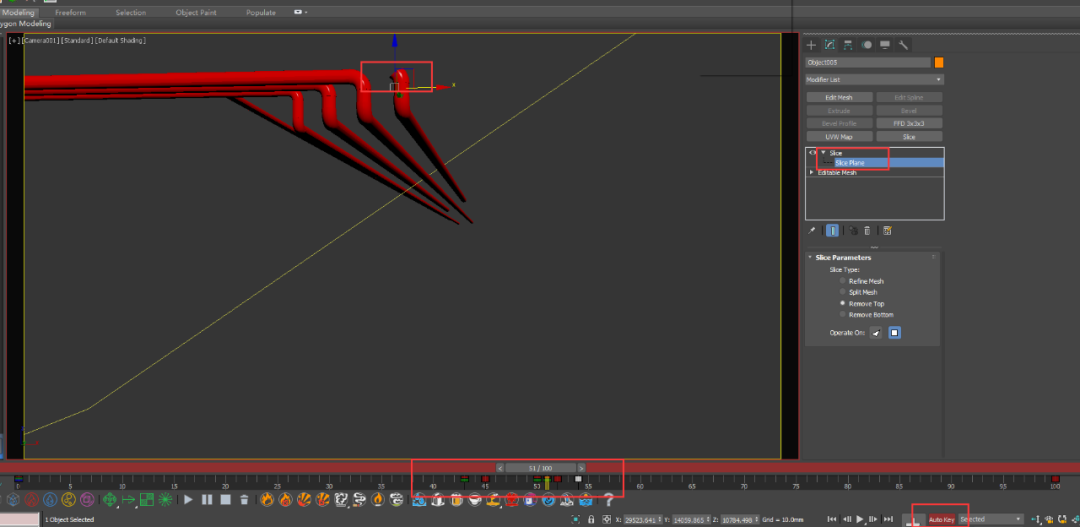Add the FFD 3x3x3 modifier
This screenshot has height=527, width=1080.
[x=908, y=123]
